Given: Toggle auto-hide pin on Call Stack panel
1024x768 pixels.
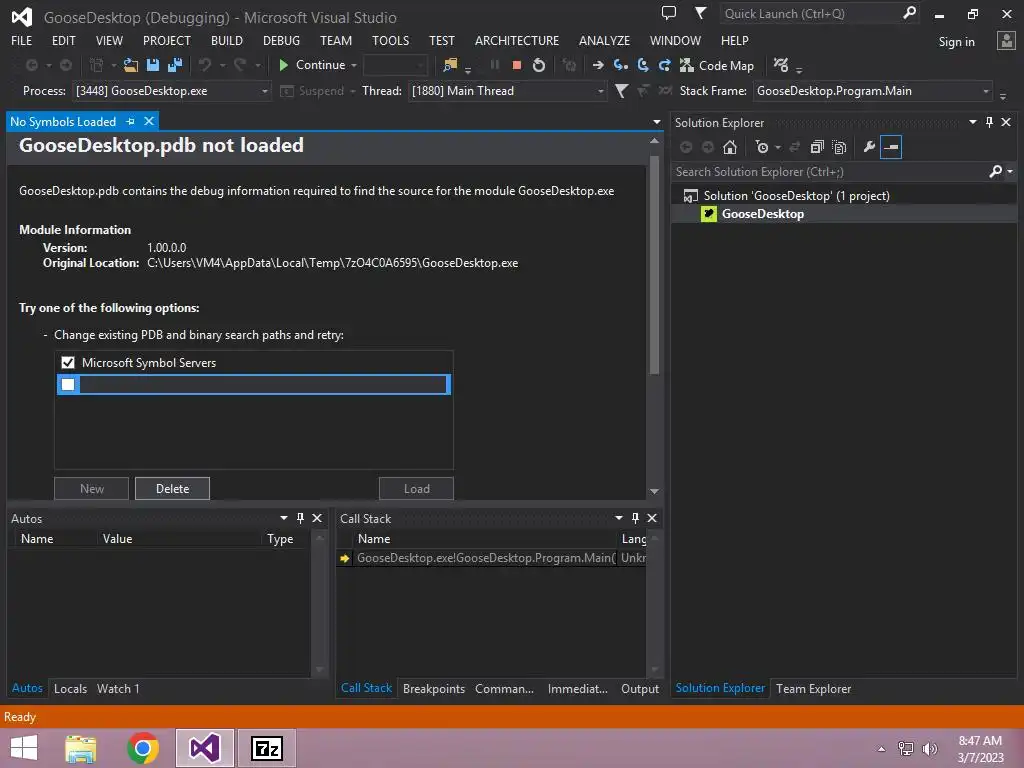Looking at the screenshot, I should pos(635,518).
